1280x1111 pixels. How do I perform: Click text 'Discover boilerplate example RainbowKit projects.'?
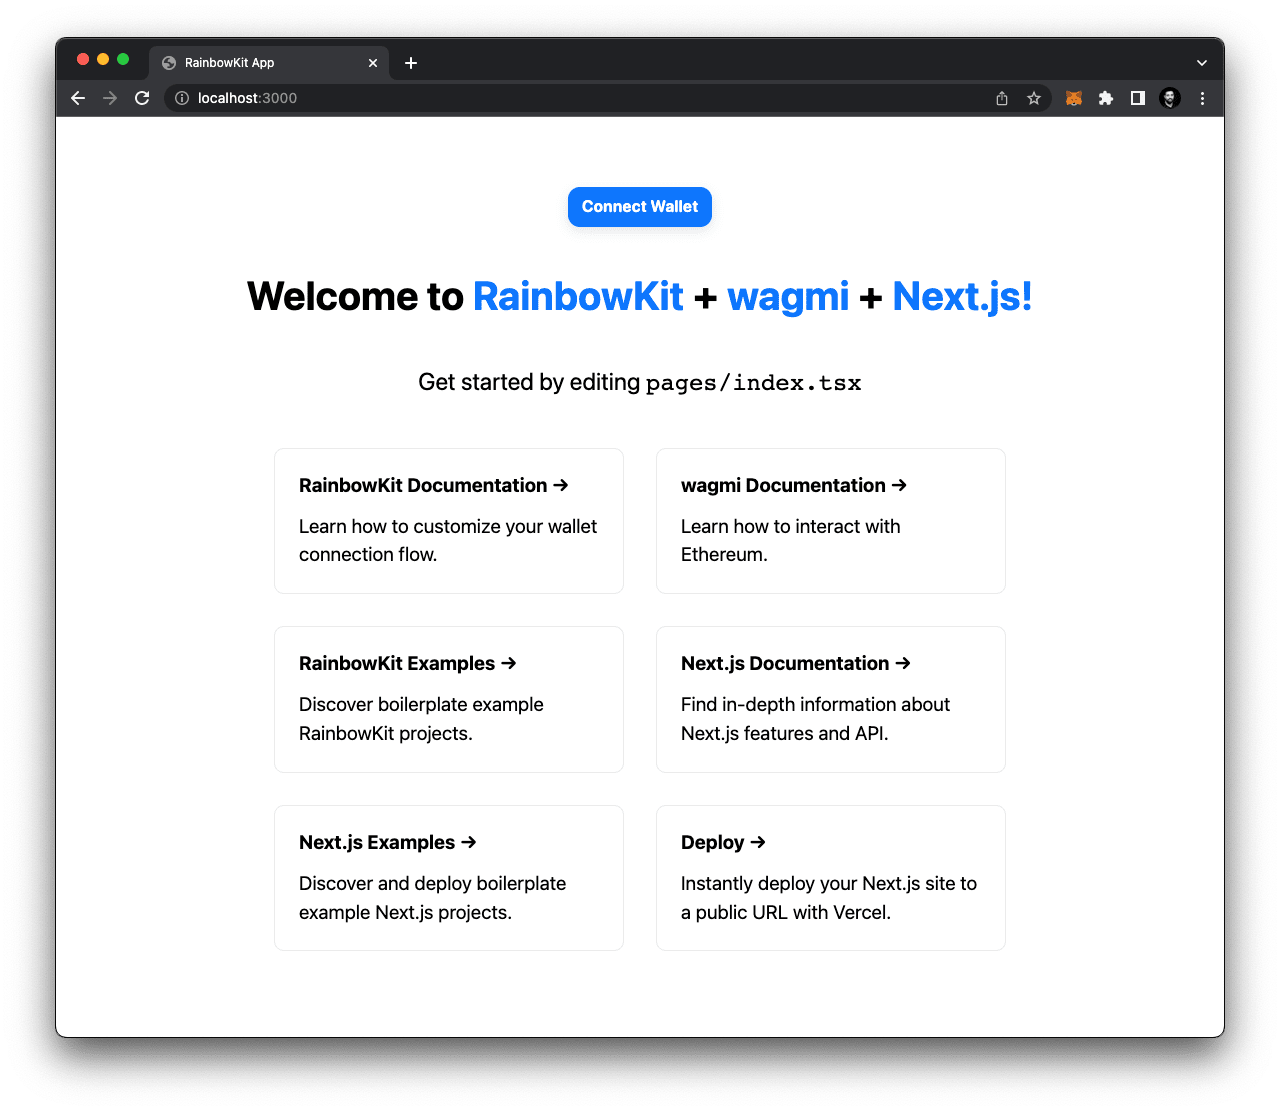[421, 719]
